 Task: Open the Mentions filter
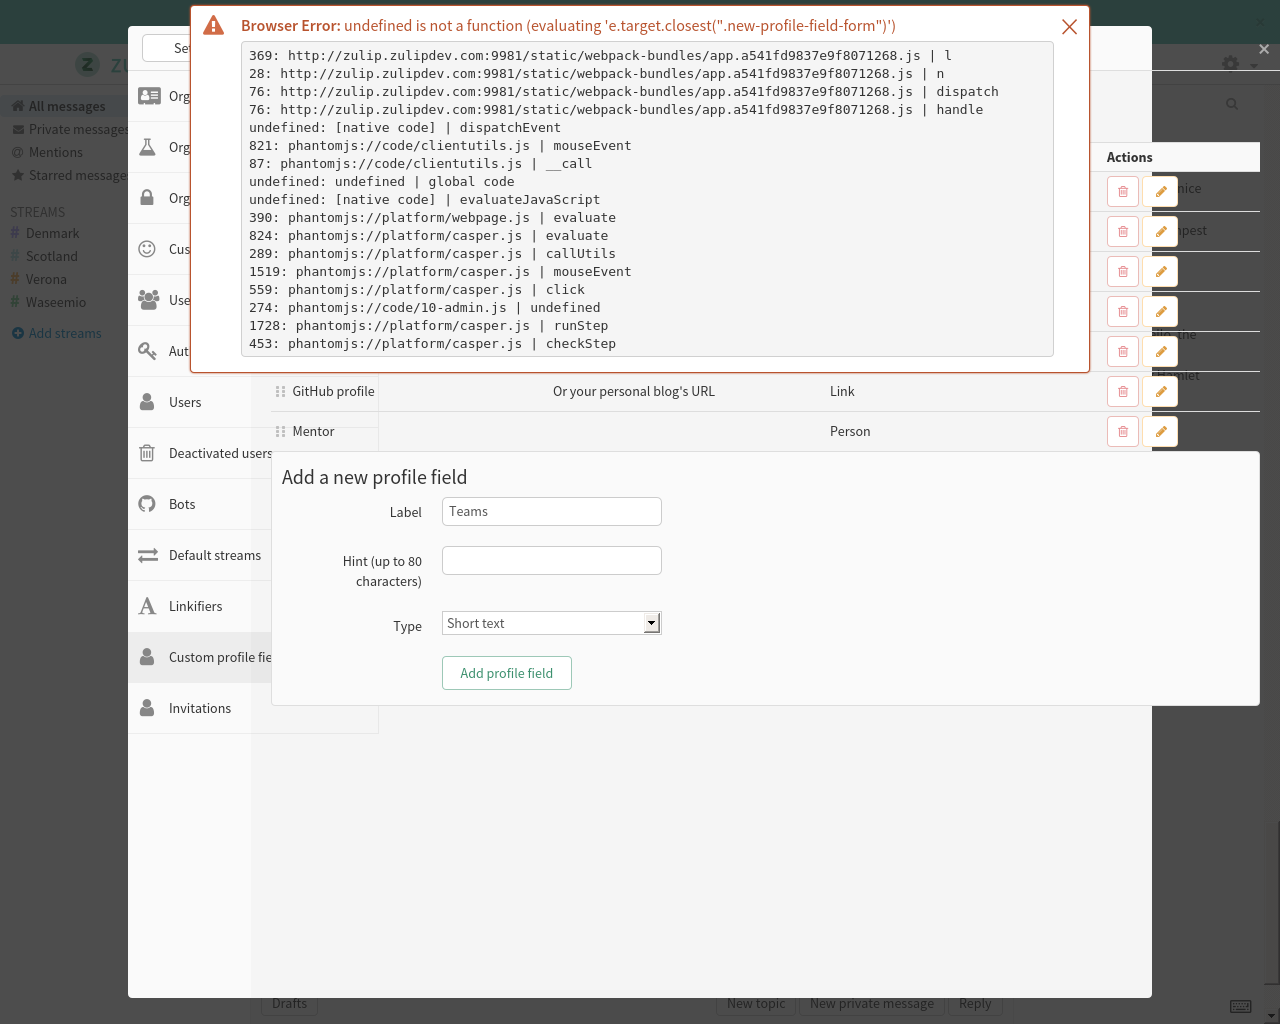point(54,151)
